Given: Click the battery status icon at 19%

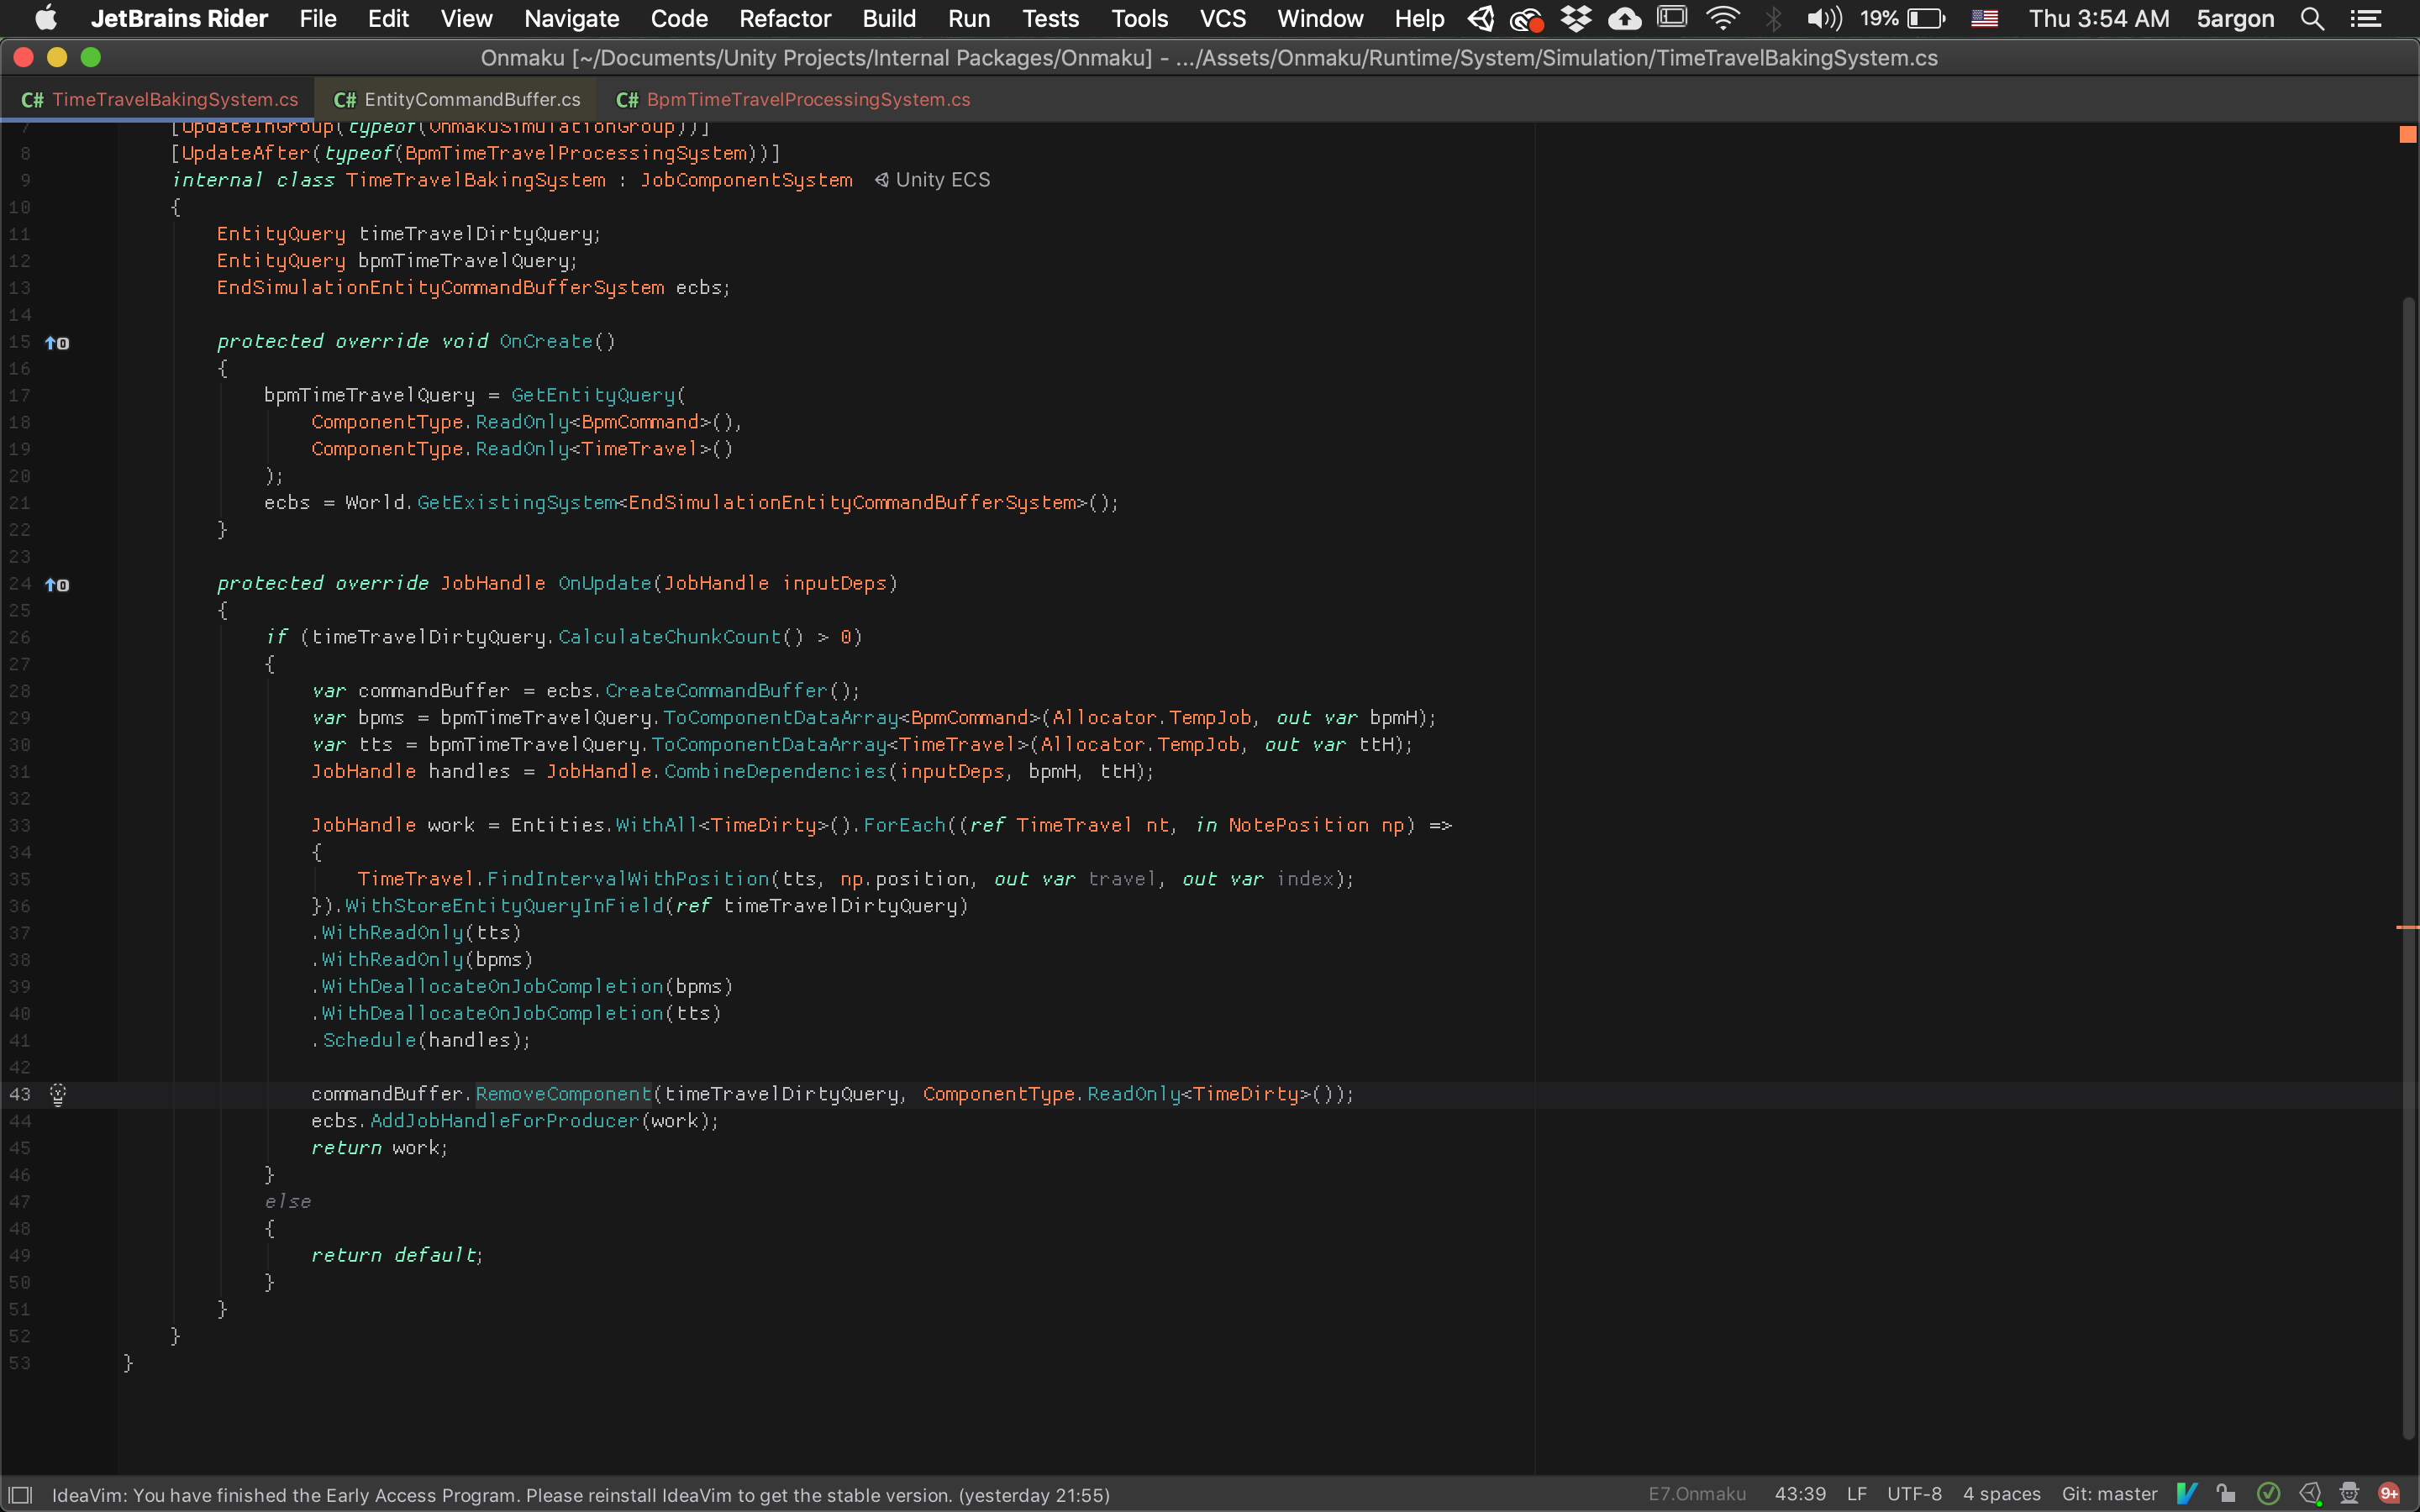Looking at the screenshot, I should [1927, 19].
